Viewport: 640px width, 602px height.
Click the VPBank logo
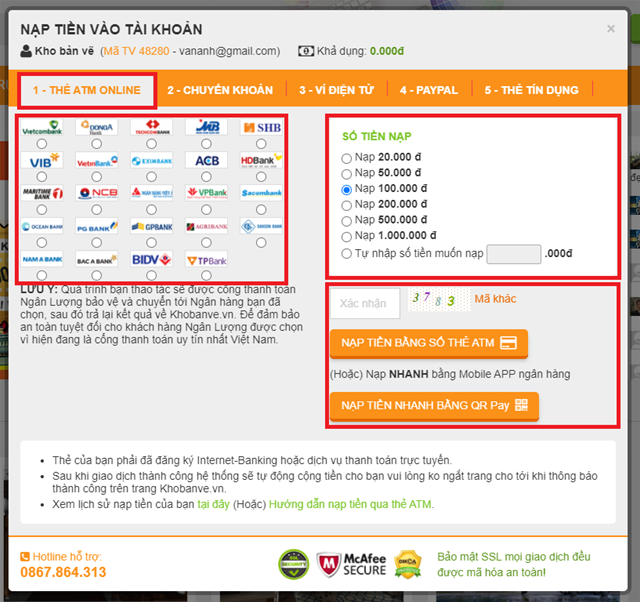(206, 193)
